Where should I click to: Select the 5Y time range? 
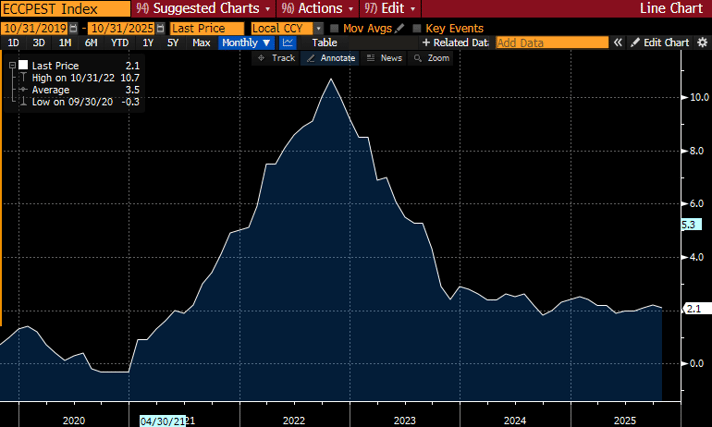(x=173, y=43)
